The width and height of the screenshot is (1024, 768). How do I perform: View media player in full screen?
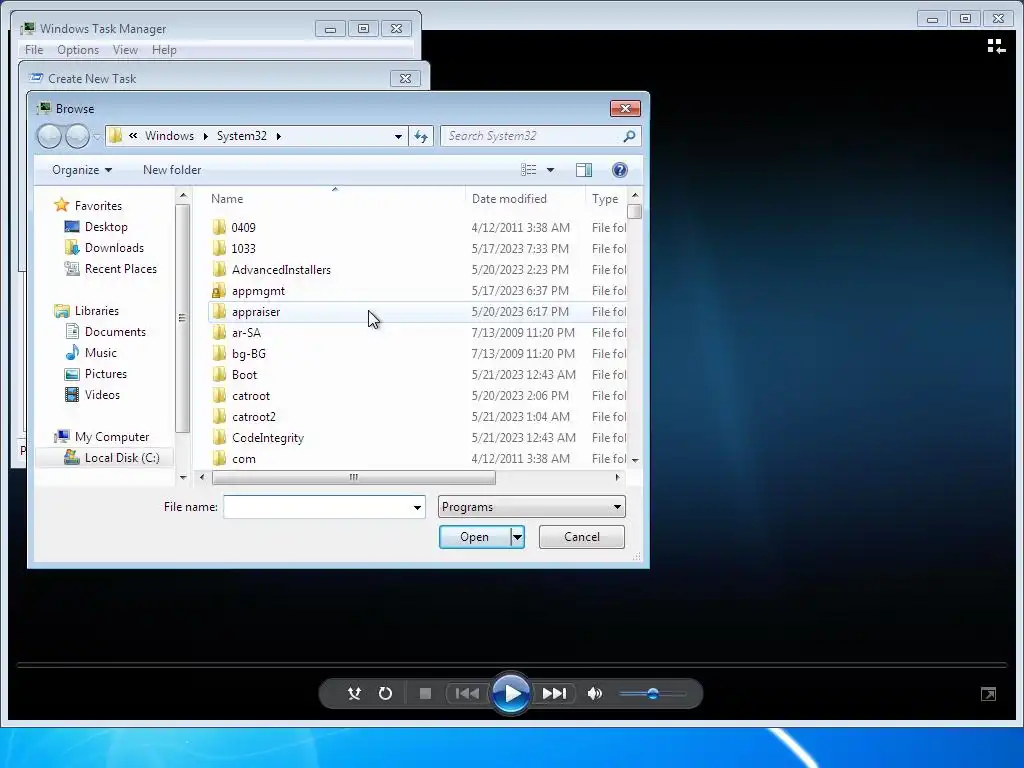coord(988,694)
